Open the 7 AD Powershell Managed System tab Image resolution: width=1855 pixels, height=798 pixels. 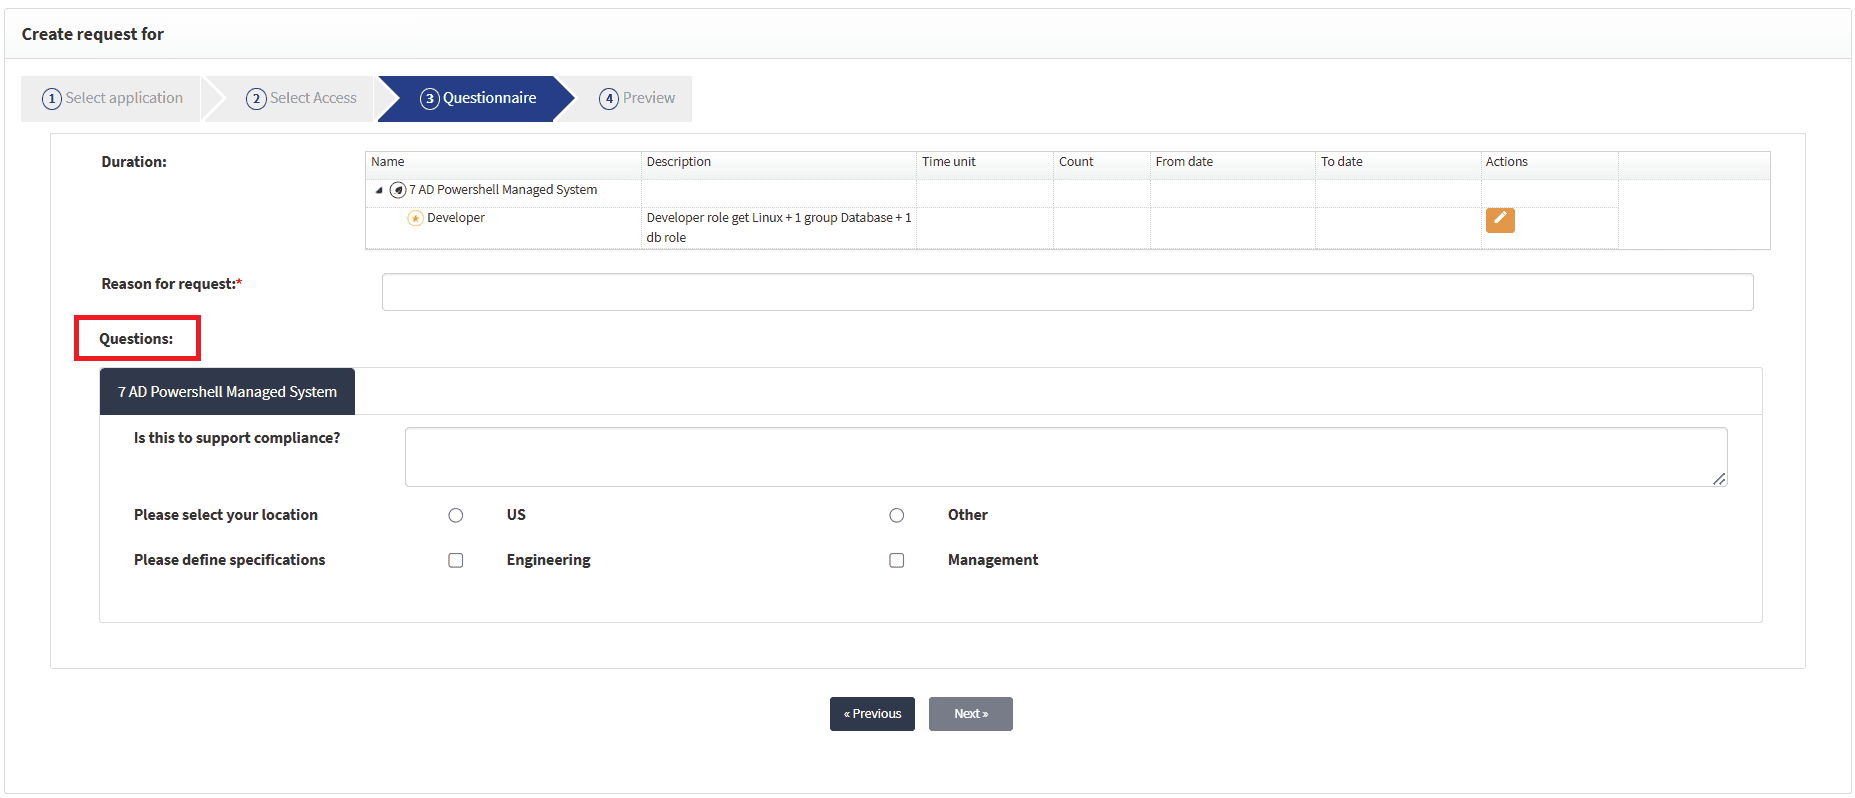[227, 392]
